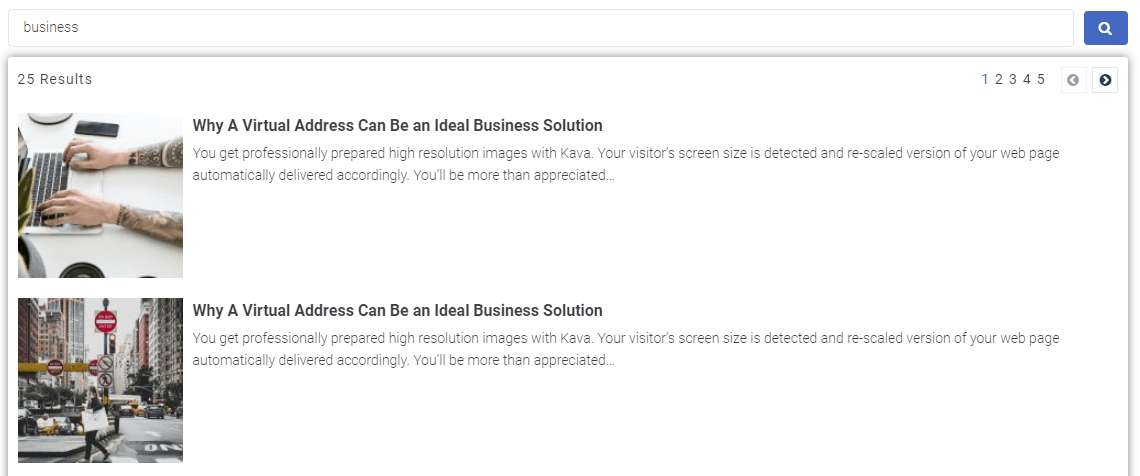Go to next results page arrow
The height and width of the screenshot is (476, 1140).
[x=1105, y=80]
